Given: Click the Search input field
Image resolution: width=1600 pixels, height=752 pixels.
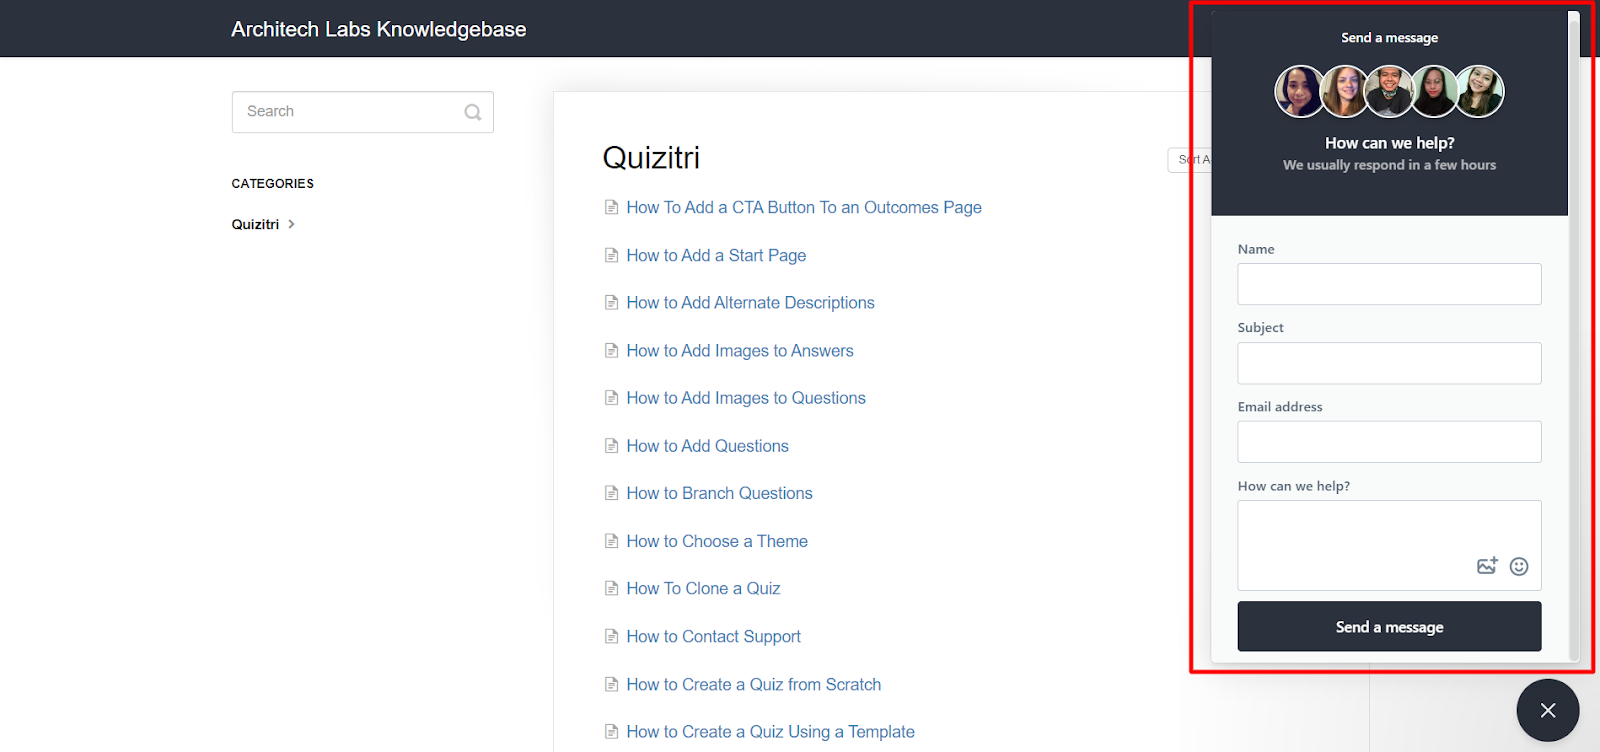Looking at the screenshot, I should (363, 112).
